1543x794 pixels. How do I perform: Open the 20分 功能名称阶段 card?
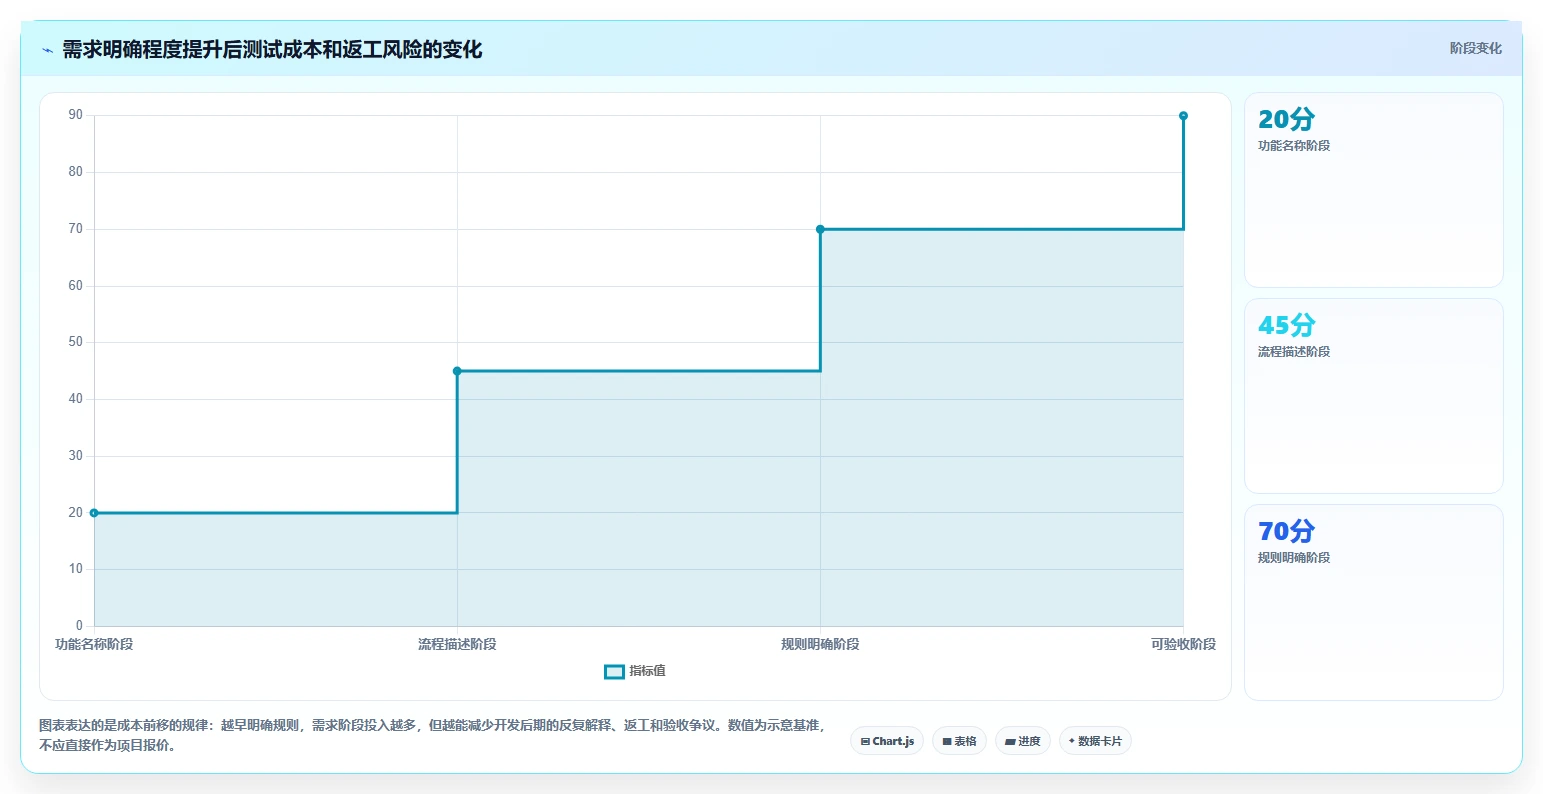[1373, 190]
